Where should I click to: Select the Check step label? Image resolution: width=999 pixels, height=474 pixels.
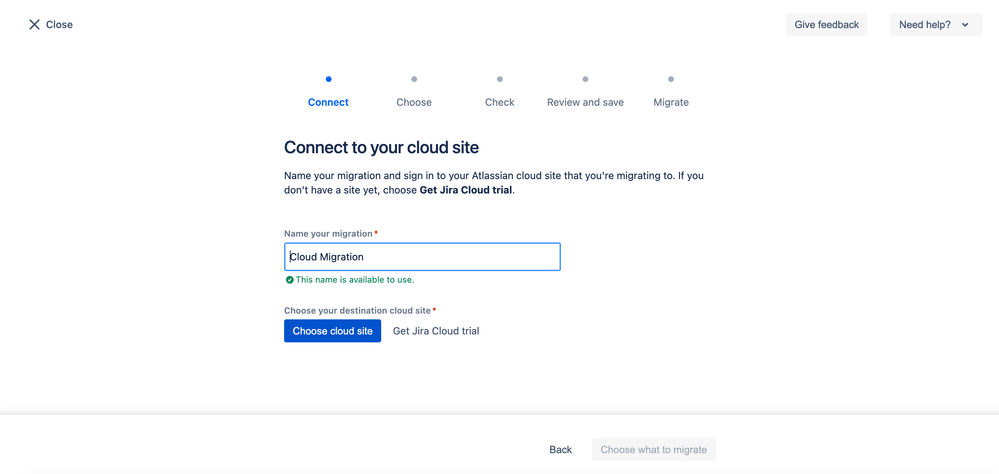(500, 102)
